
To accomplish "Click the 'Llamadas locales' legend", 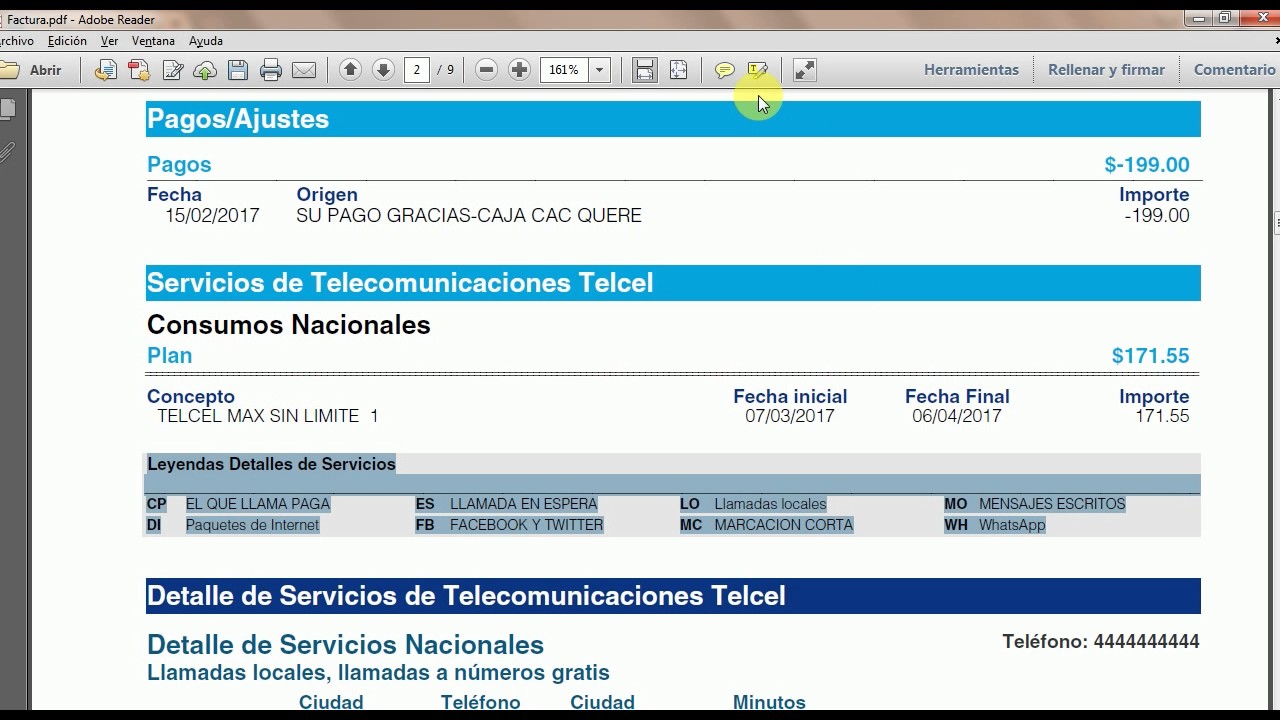I will pos(770,504).
